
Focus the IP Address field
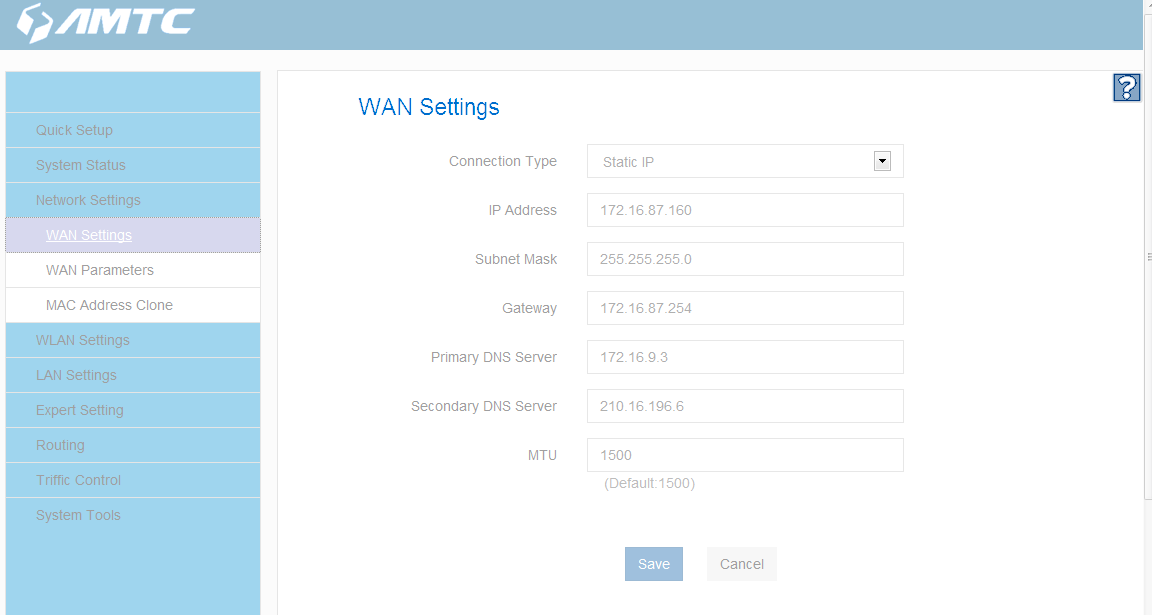pyautogui.click(x=745, y=210)
